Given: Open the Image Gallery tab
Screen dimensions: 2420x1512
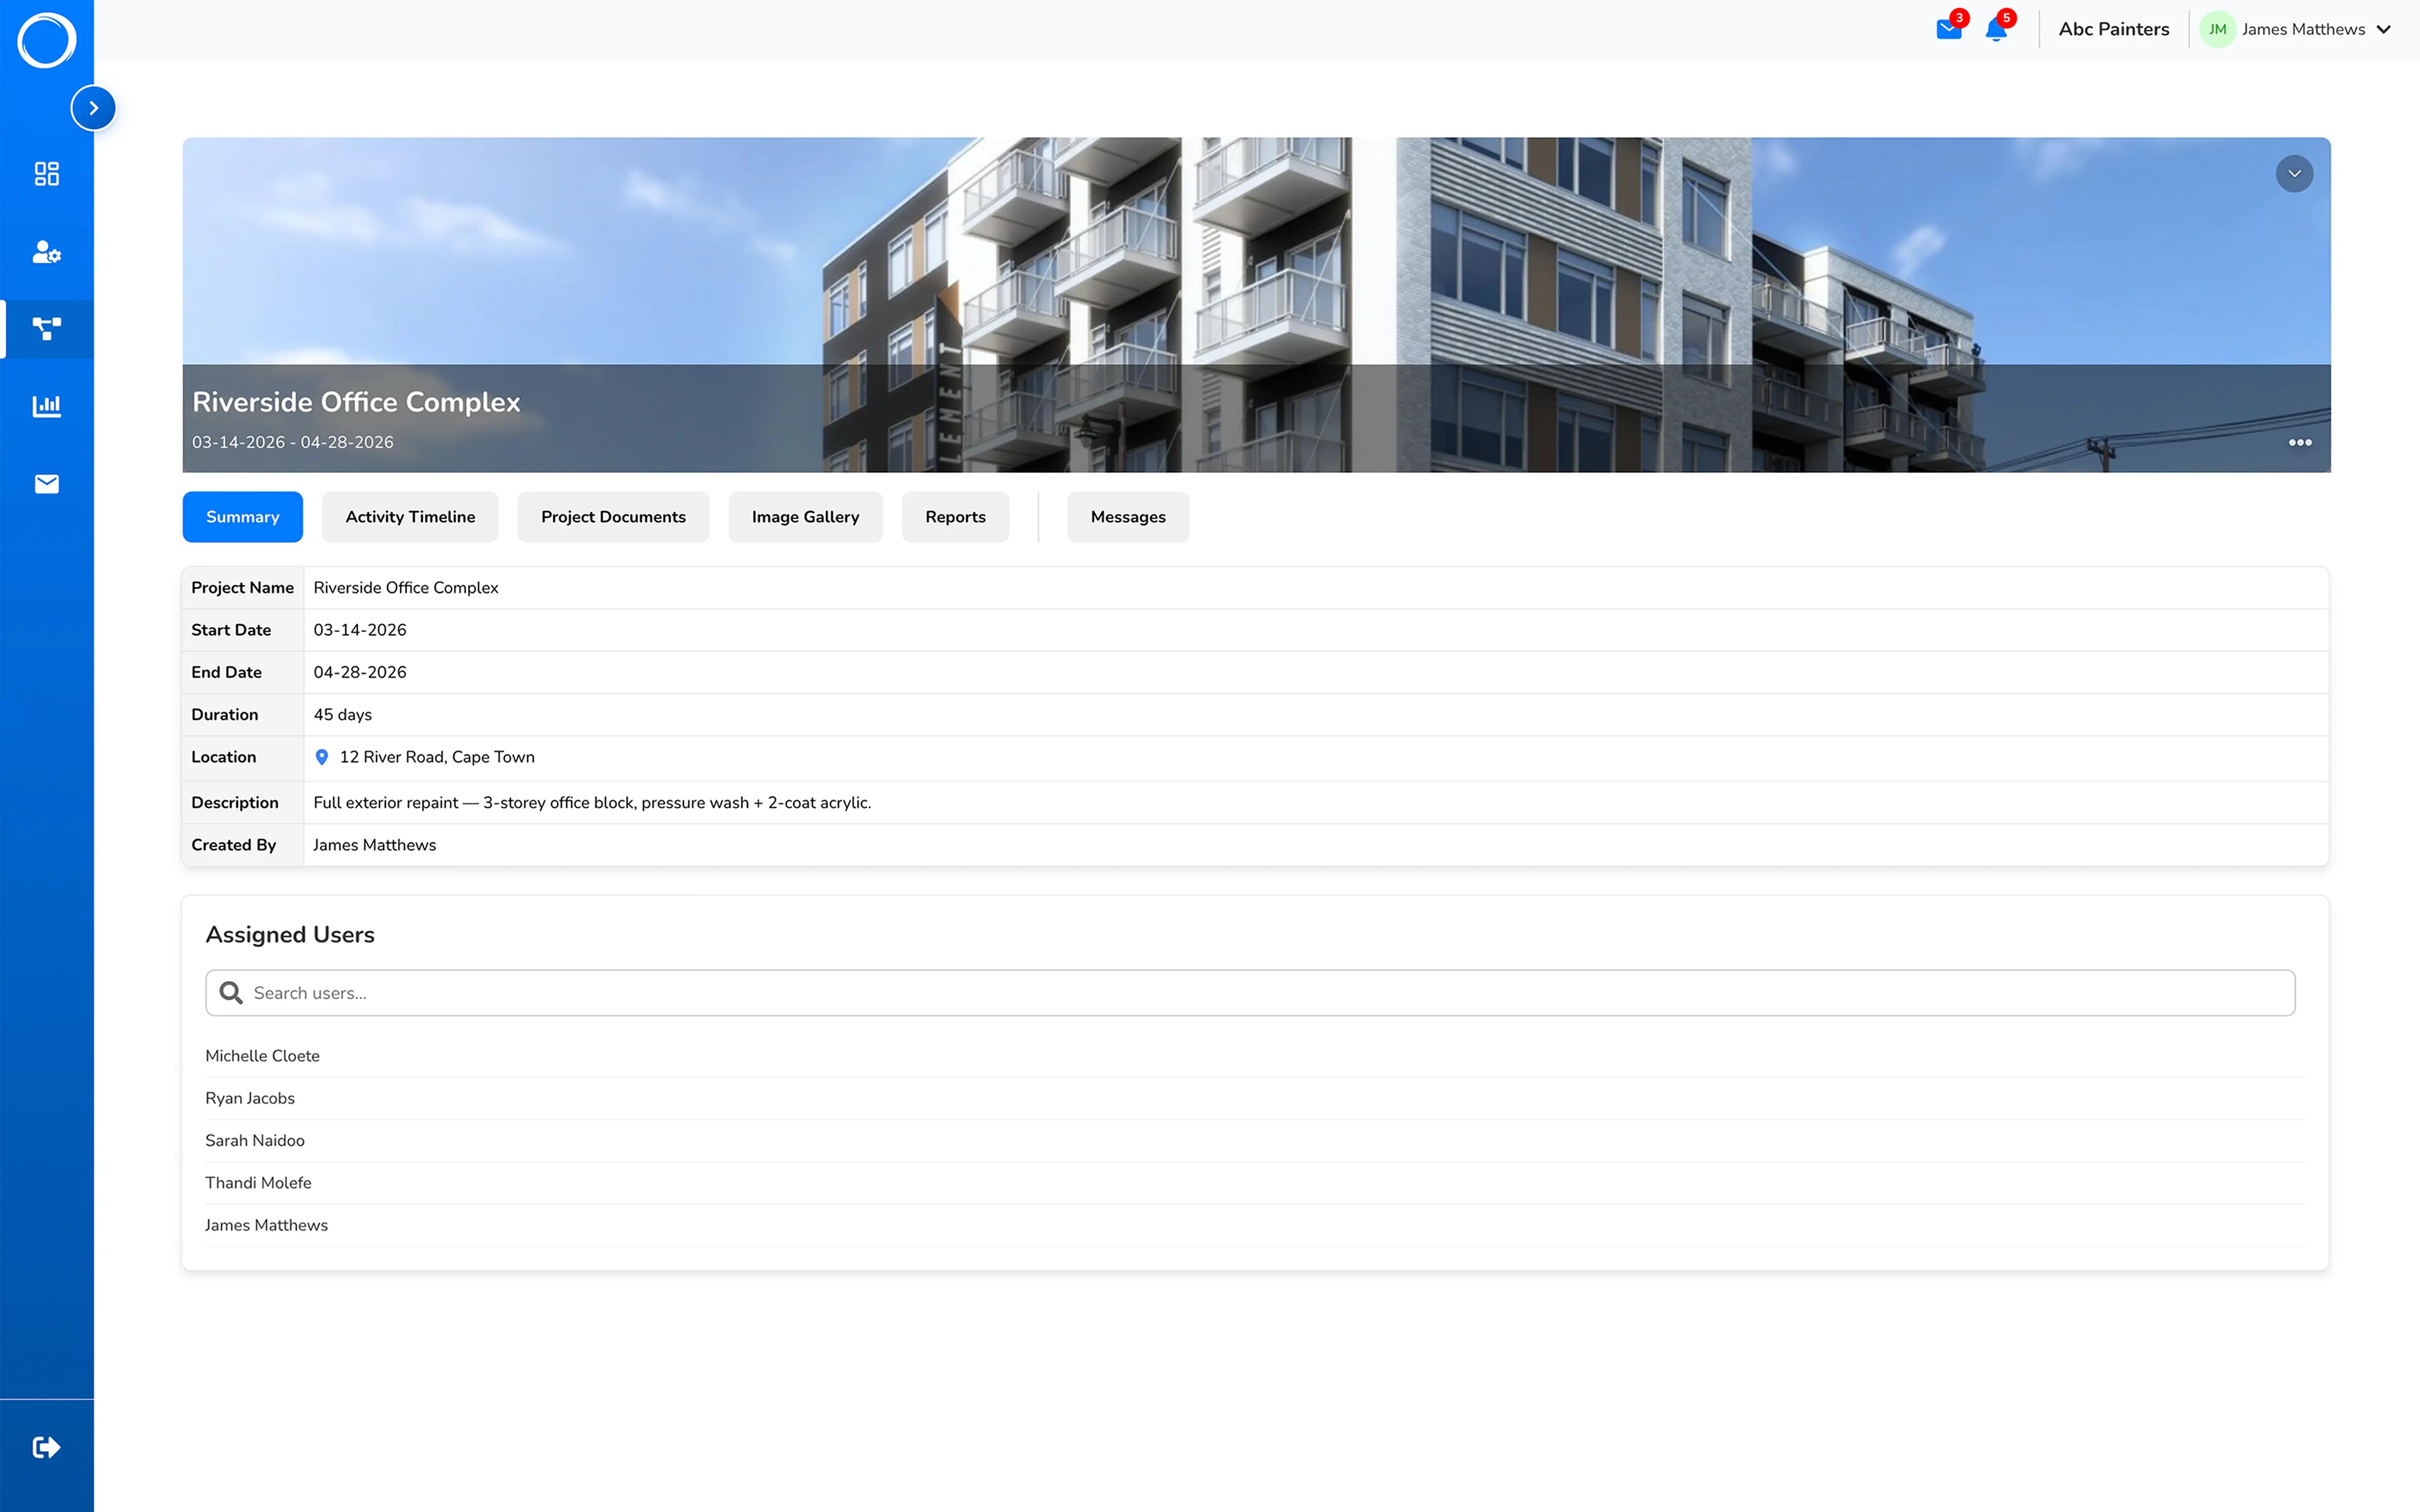Looking at the screenshot, I should pos(805,517).
